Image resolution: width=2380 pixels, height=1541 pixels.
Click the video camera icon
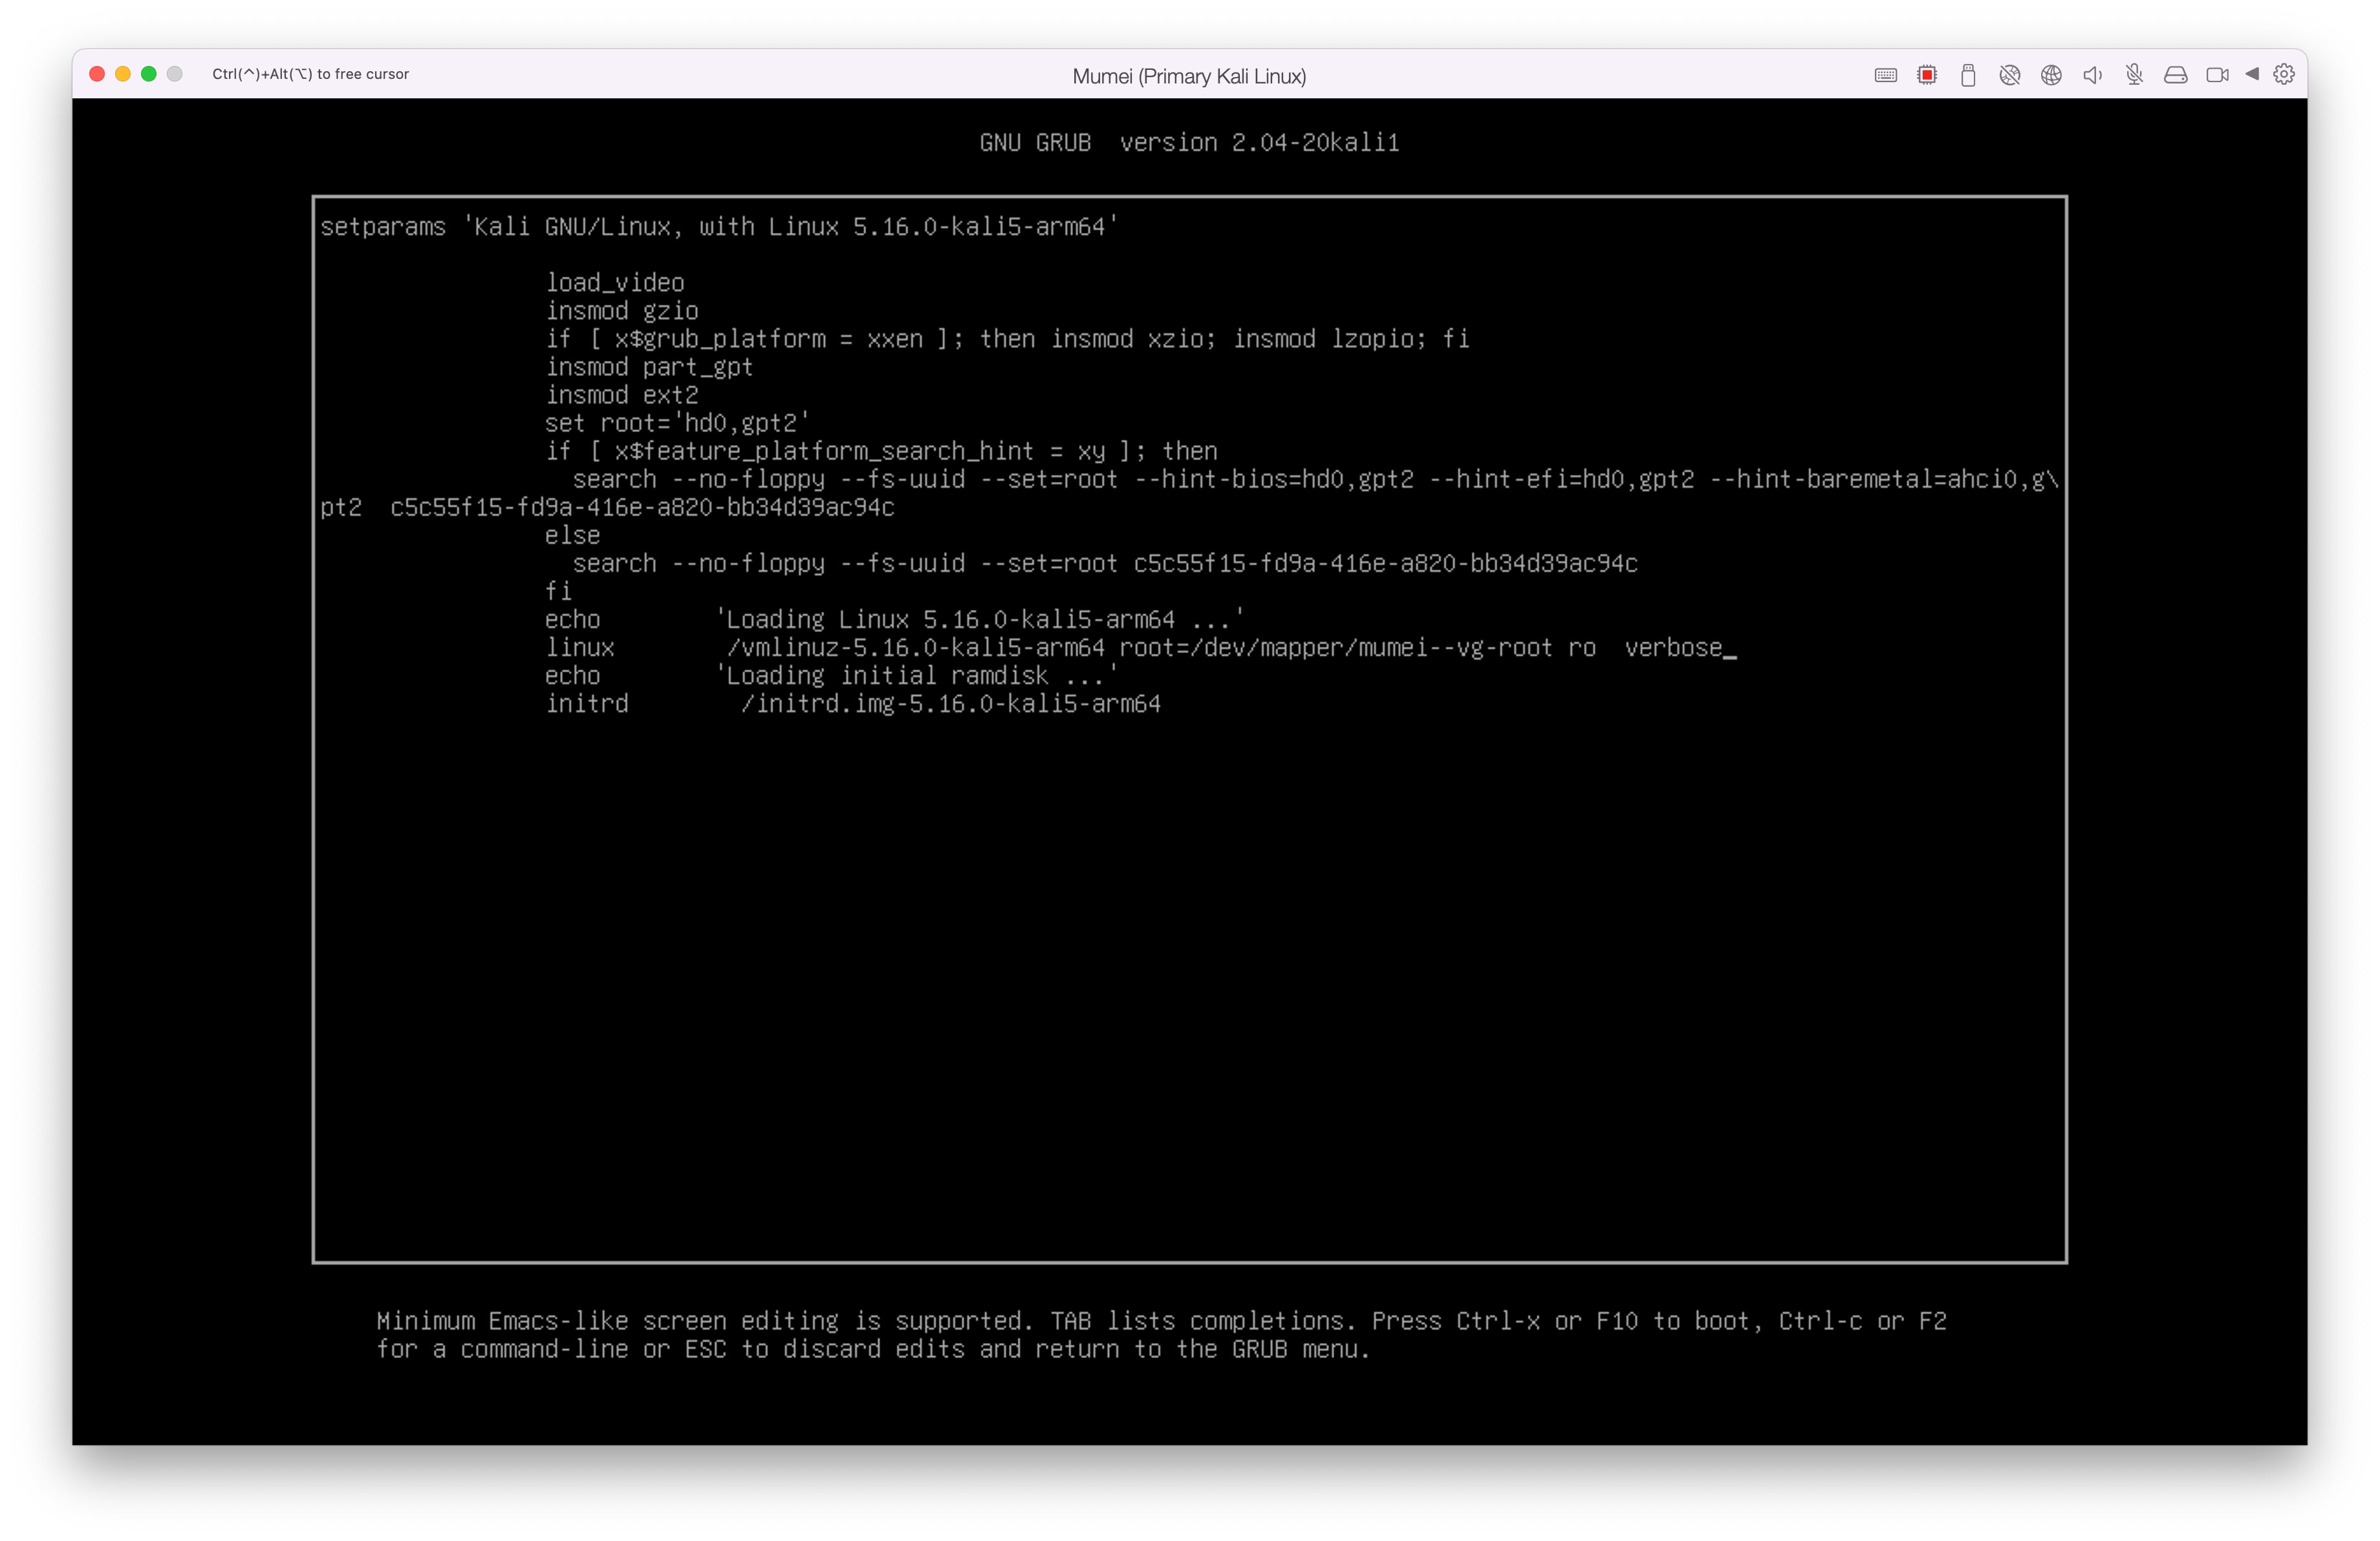(2217, 75)
